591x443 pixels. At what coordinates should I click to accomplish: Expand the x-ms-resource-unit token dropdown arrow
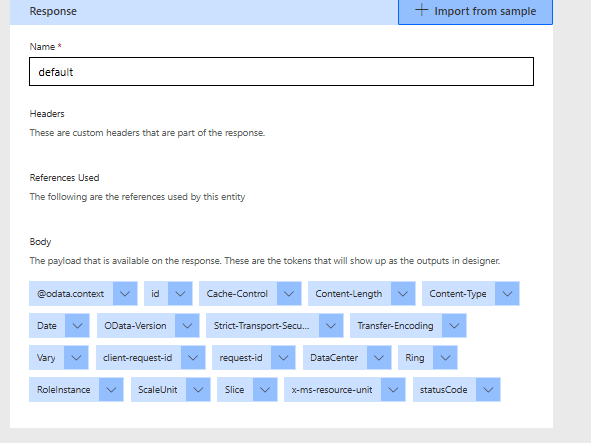point(393,390)
